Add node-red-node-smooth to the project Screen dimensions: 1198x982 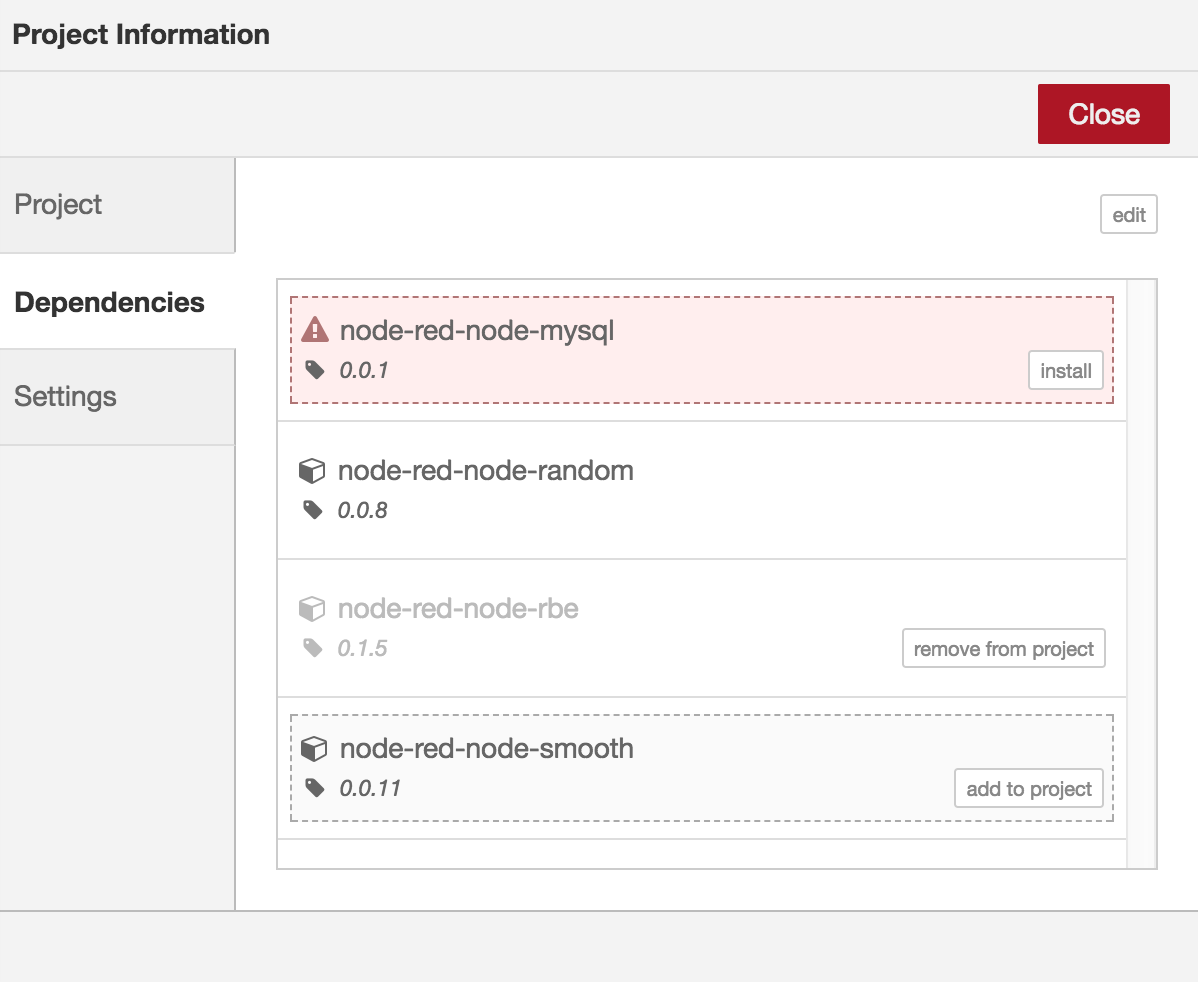[1028, 788]
